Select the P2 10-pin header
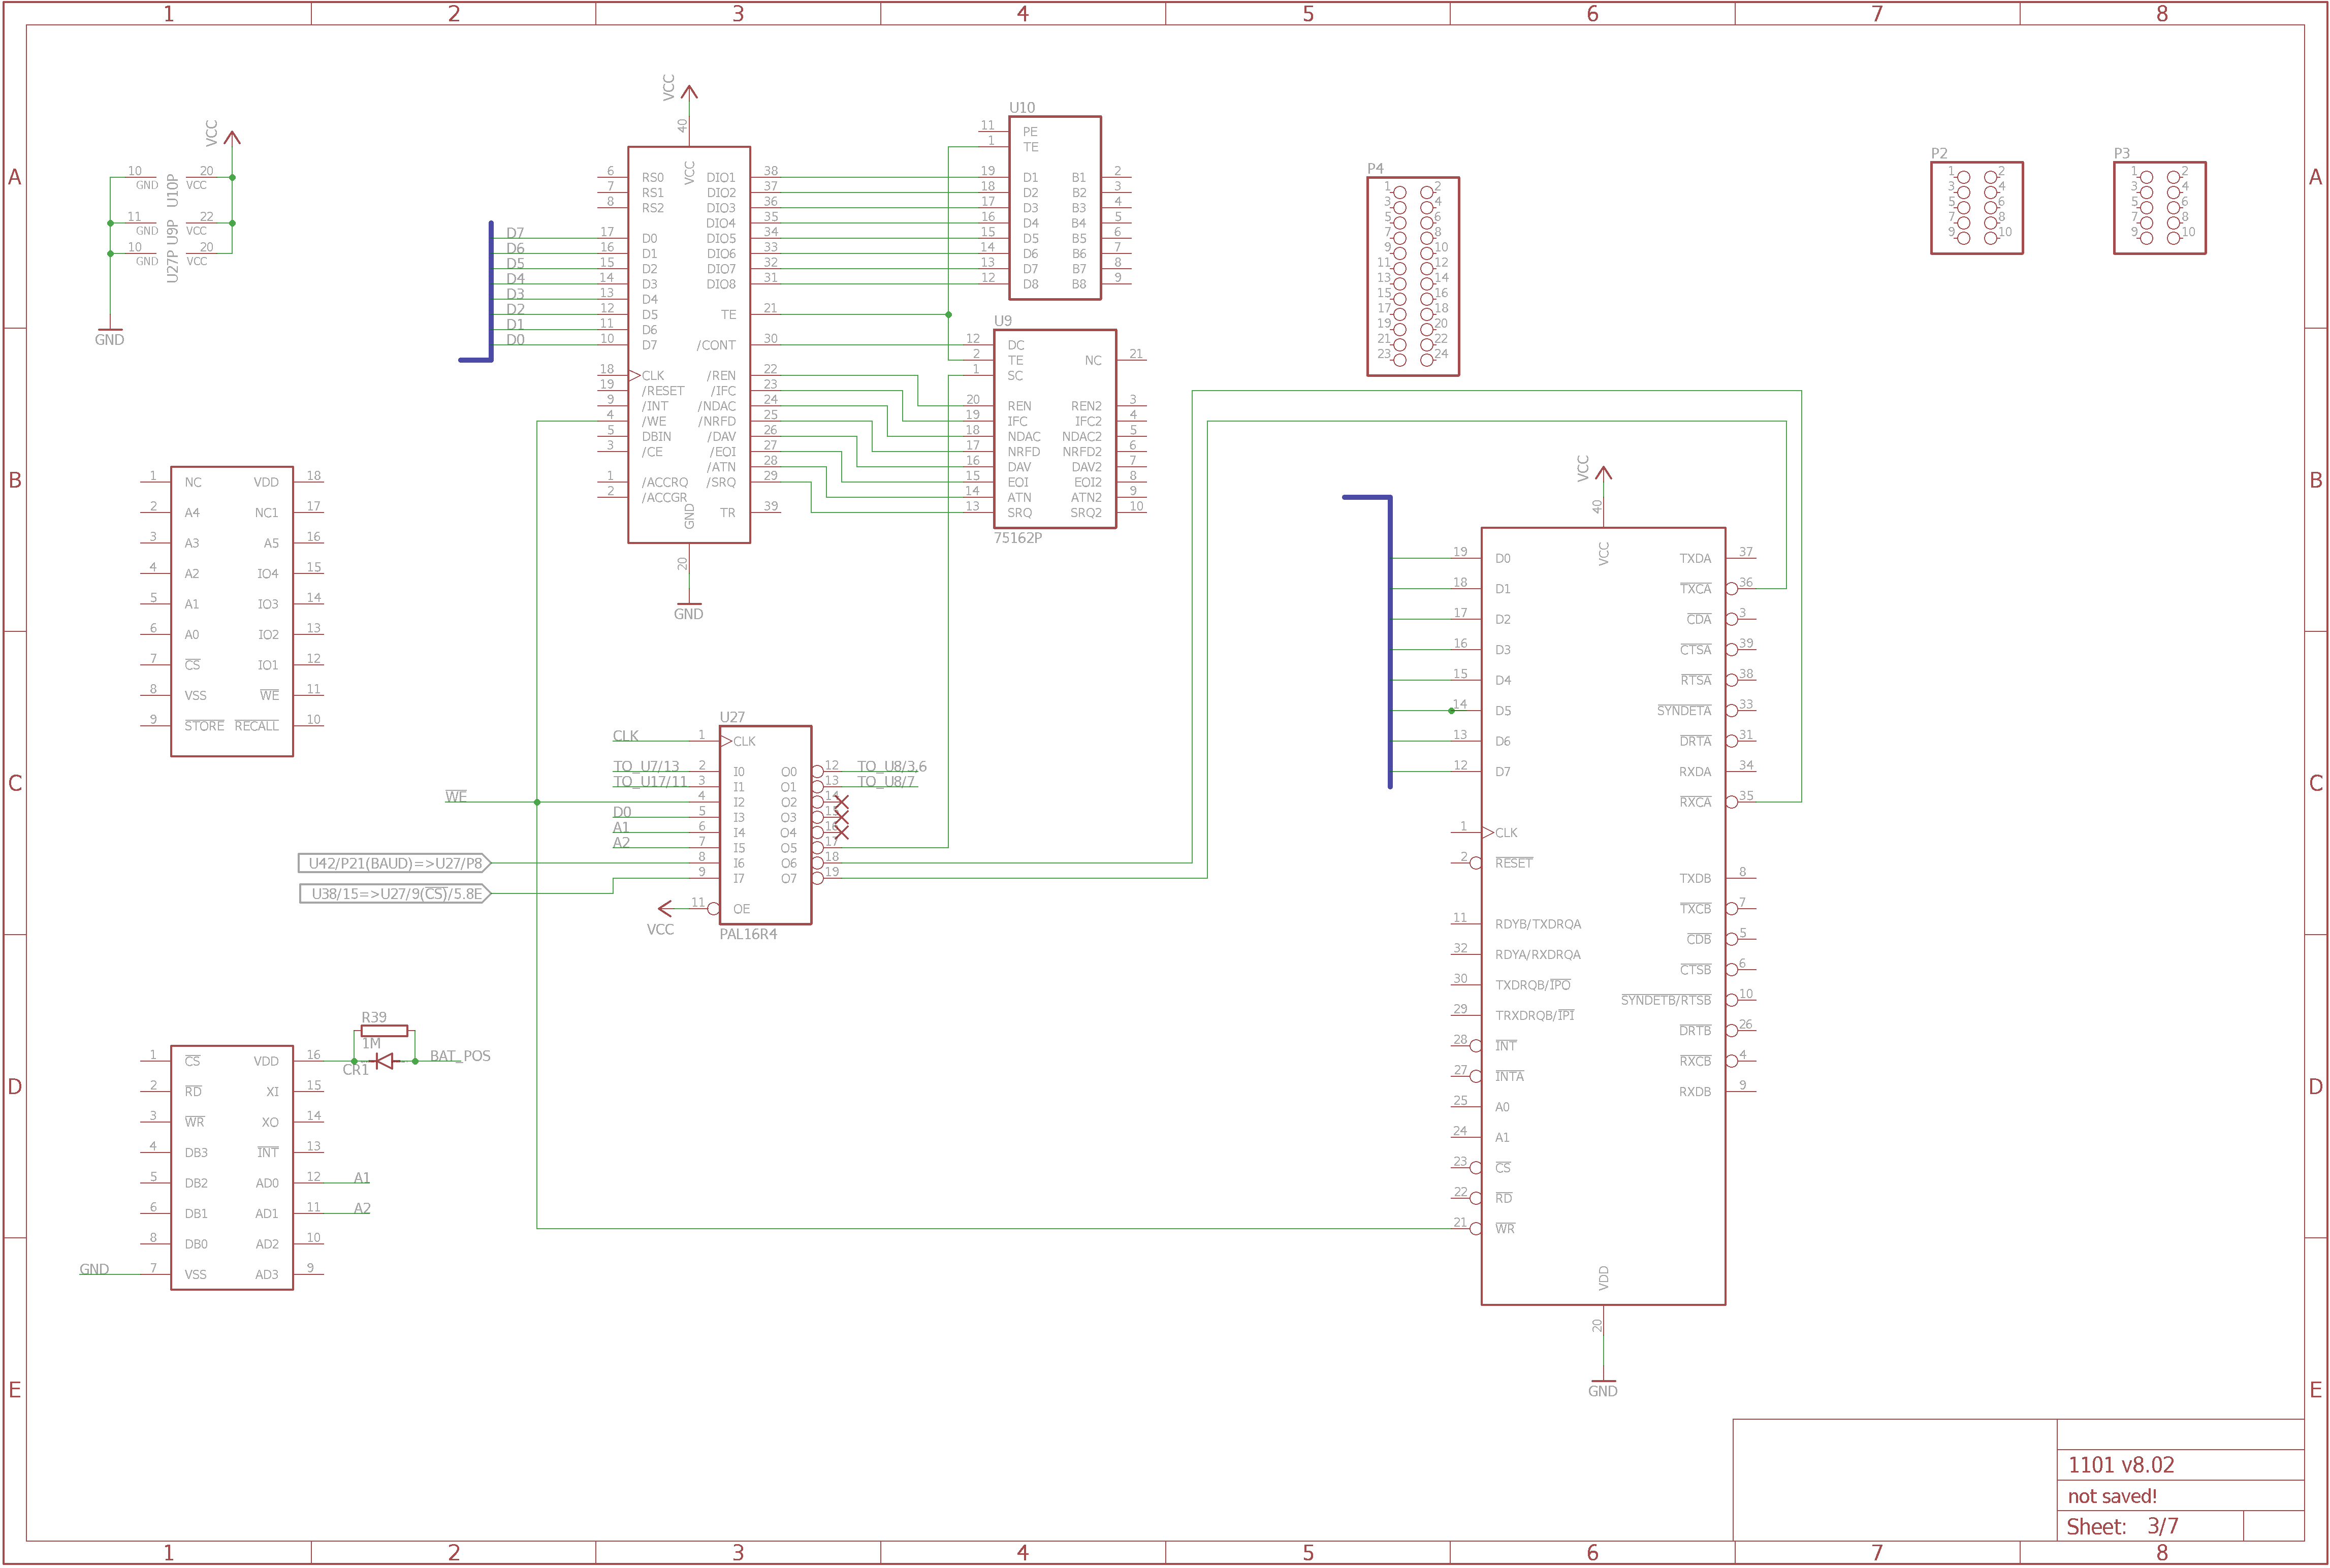The width and height of the screenshot is (2330, 1568). pos(1976,207)
